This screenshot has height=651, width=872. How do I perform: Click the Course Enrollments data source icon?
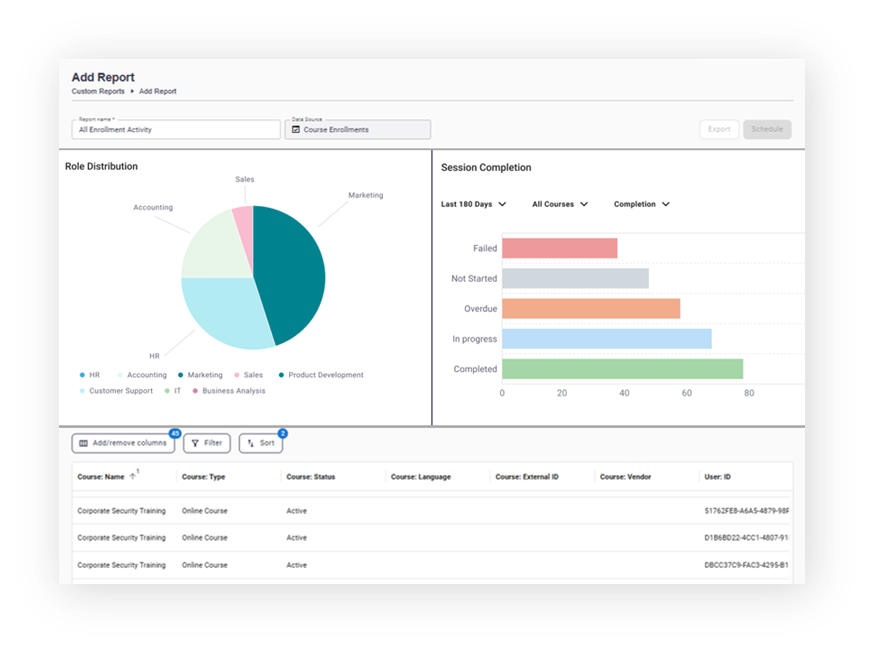coord(296,130)
